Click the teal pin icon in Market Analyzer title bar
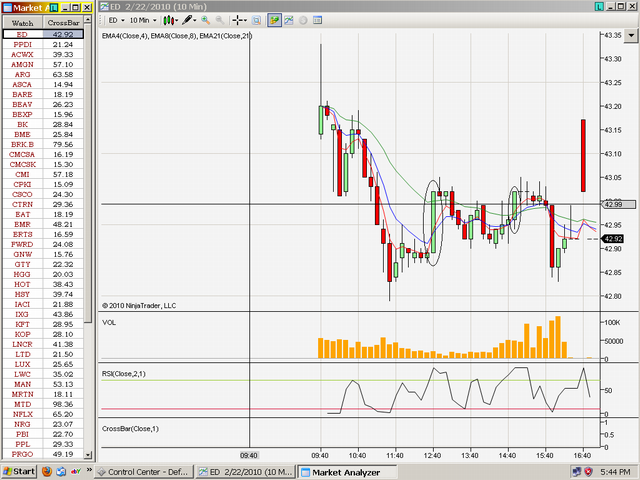 tap(53, 7)
